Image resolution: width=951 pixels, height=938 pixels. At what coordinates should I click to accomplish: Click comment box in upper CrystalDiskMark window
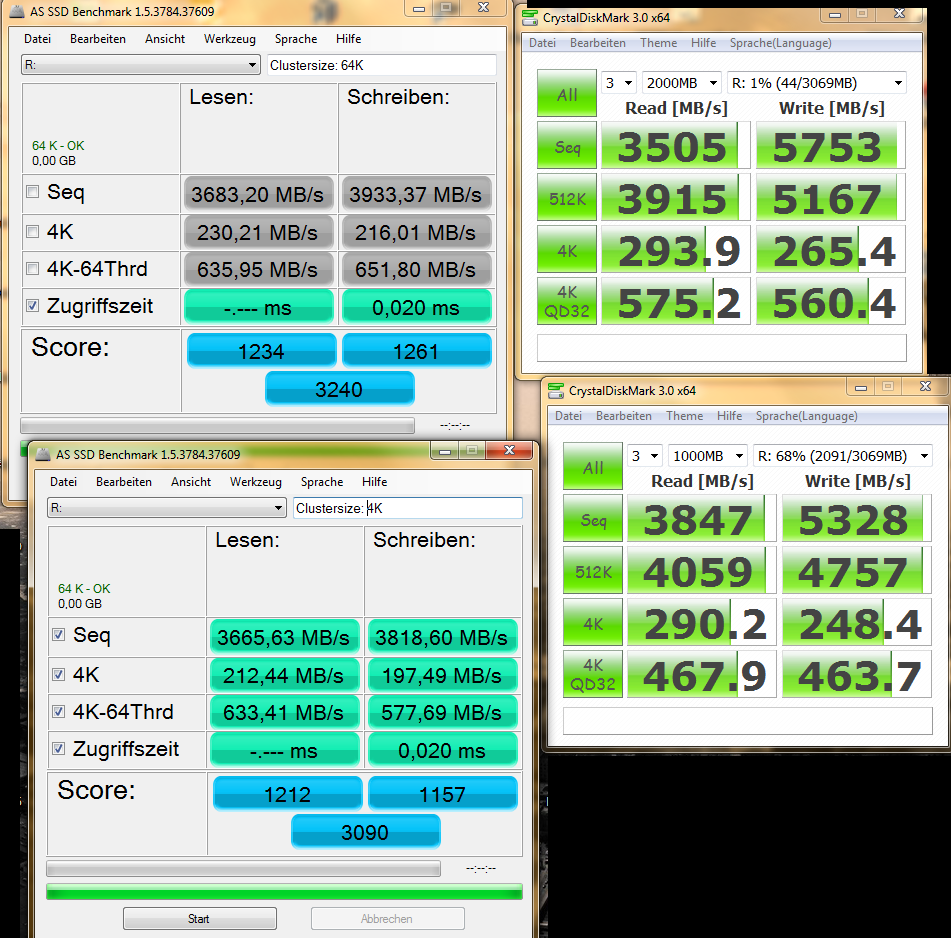tap(722, 347)
